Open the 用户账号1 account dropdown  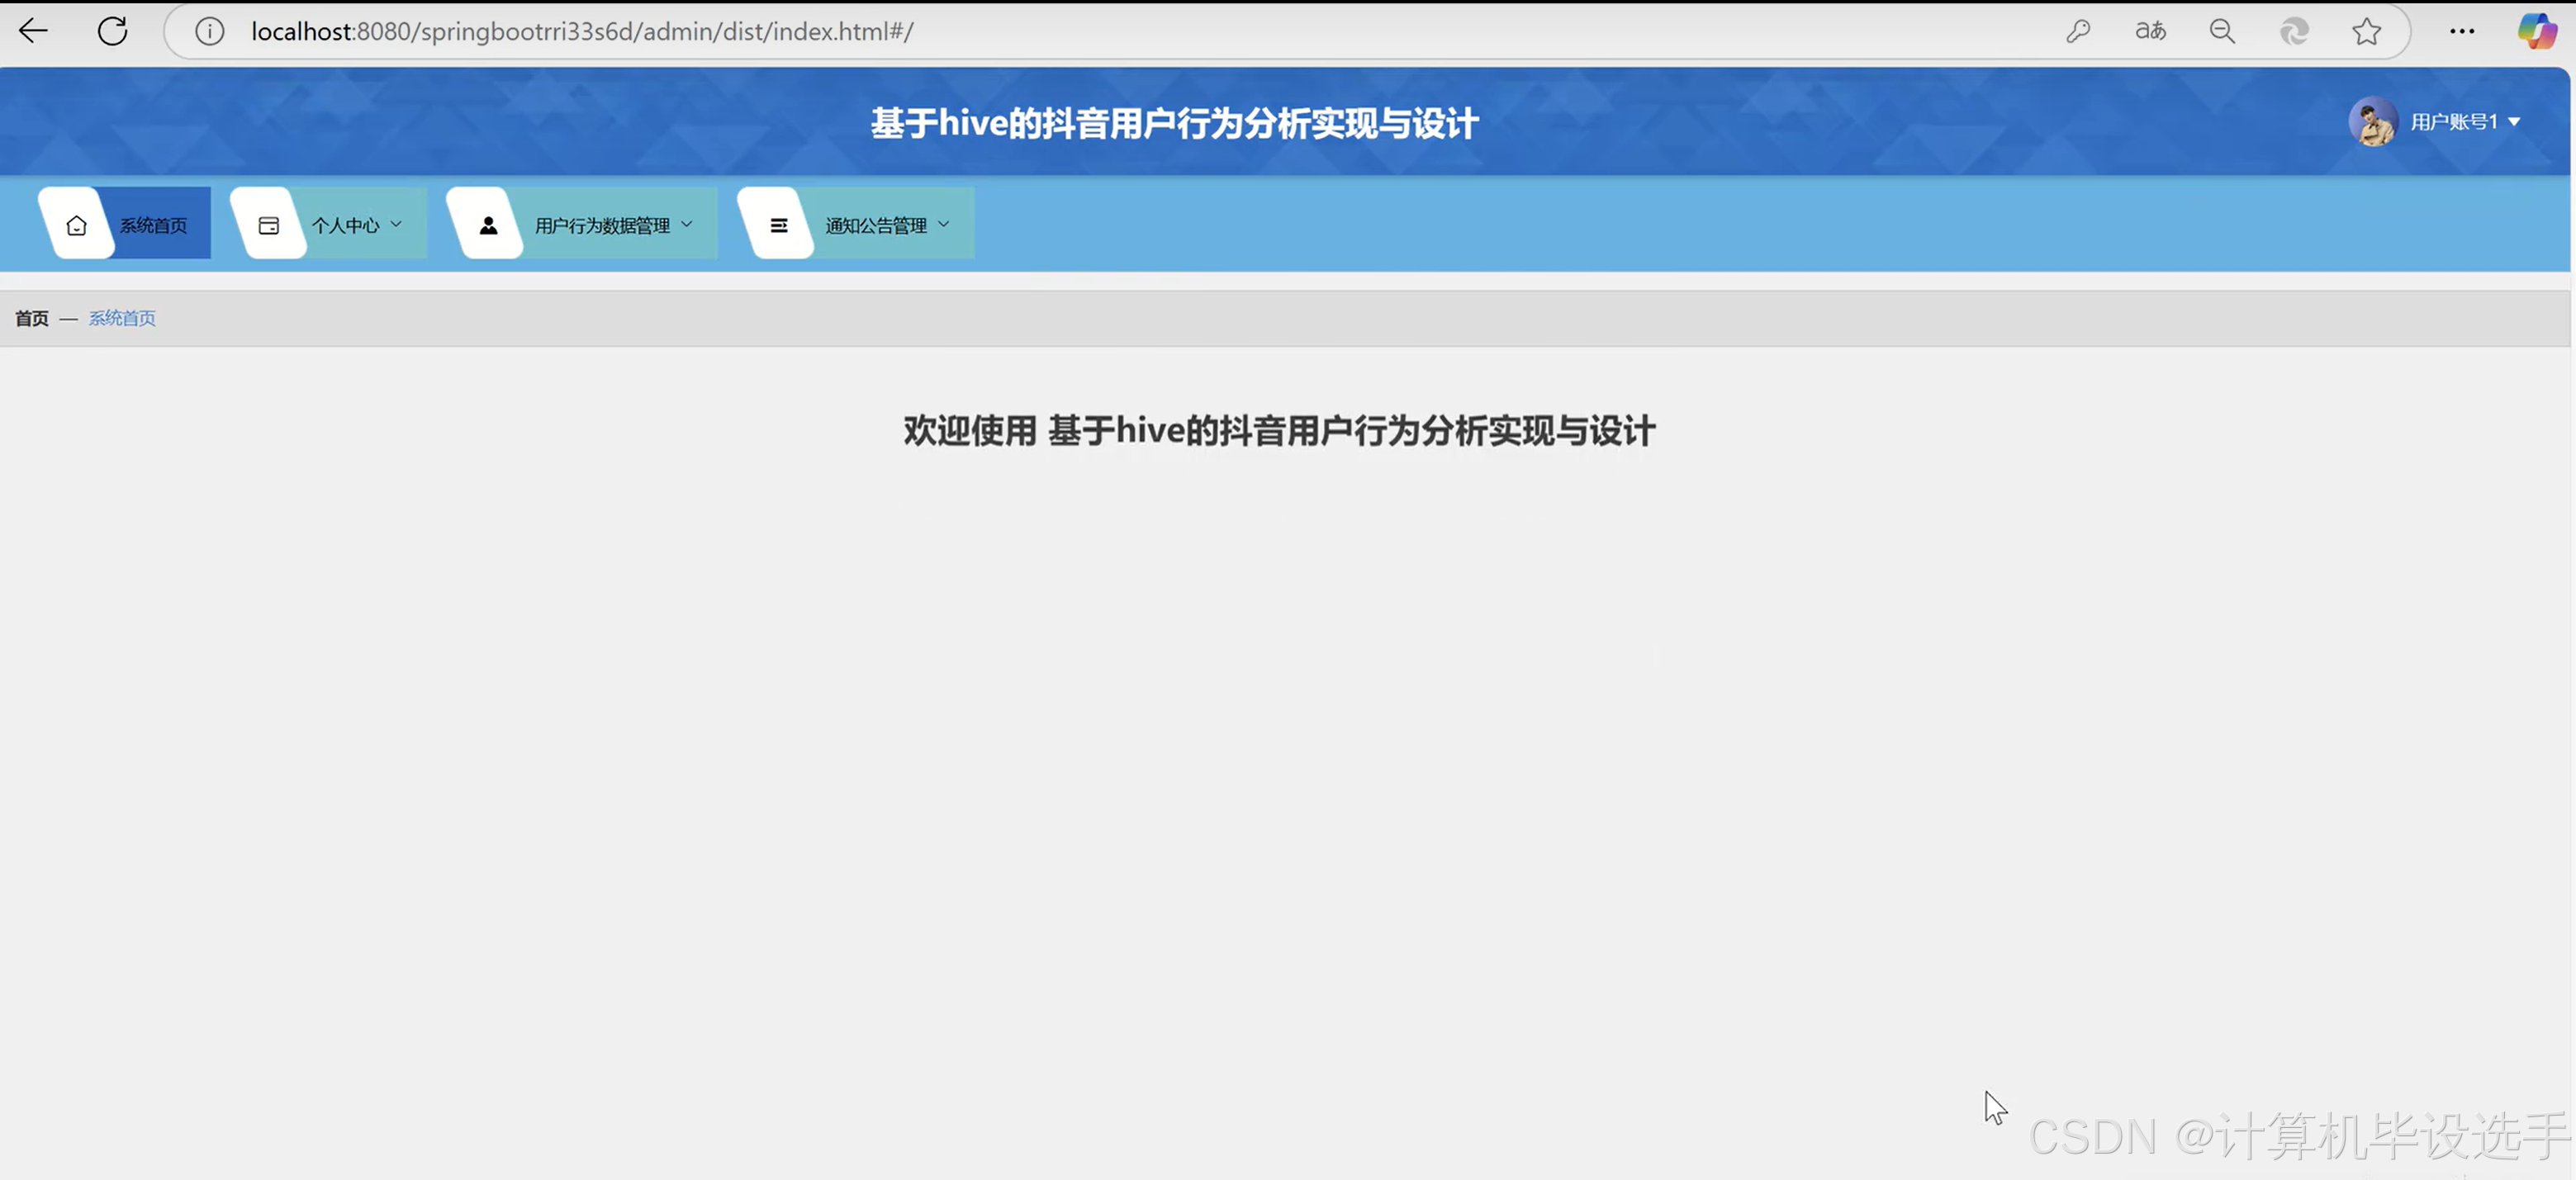(x=2465, y=122)
